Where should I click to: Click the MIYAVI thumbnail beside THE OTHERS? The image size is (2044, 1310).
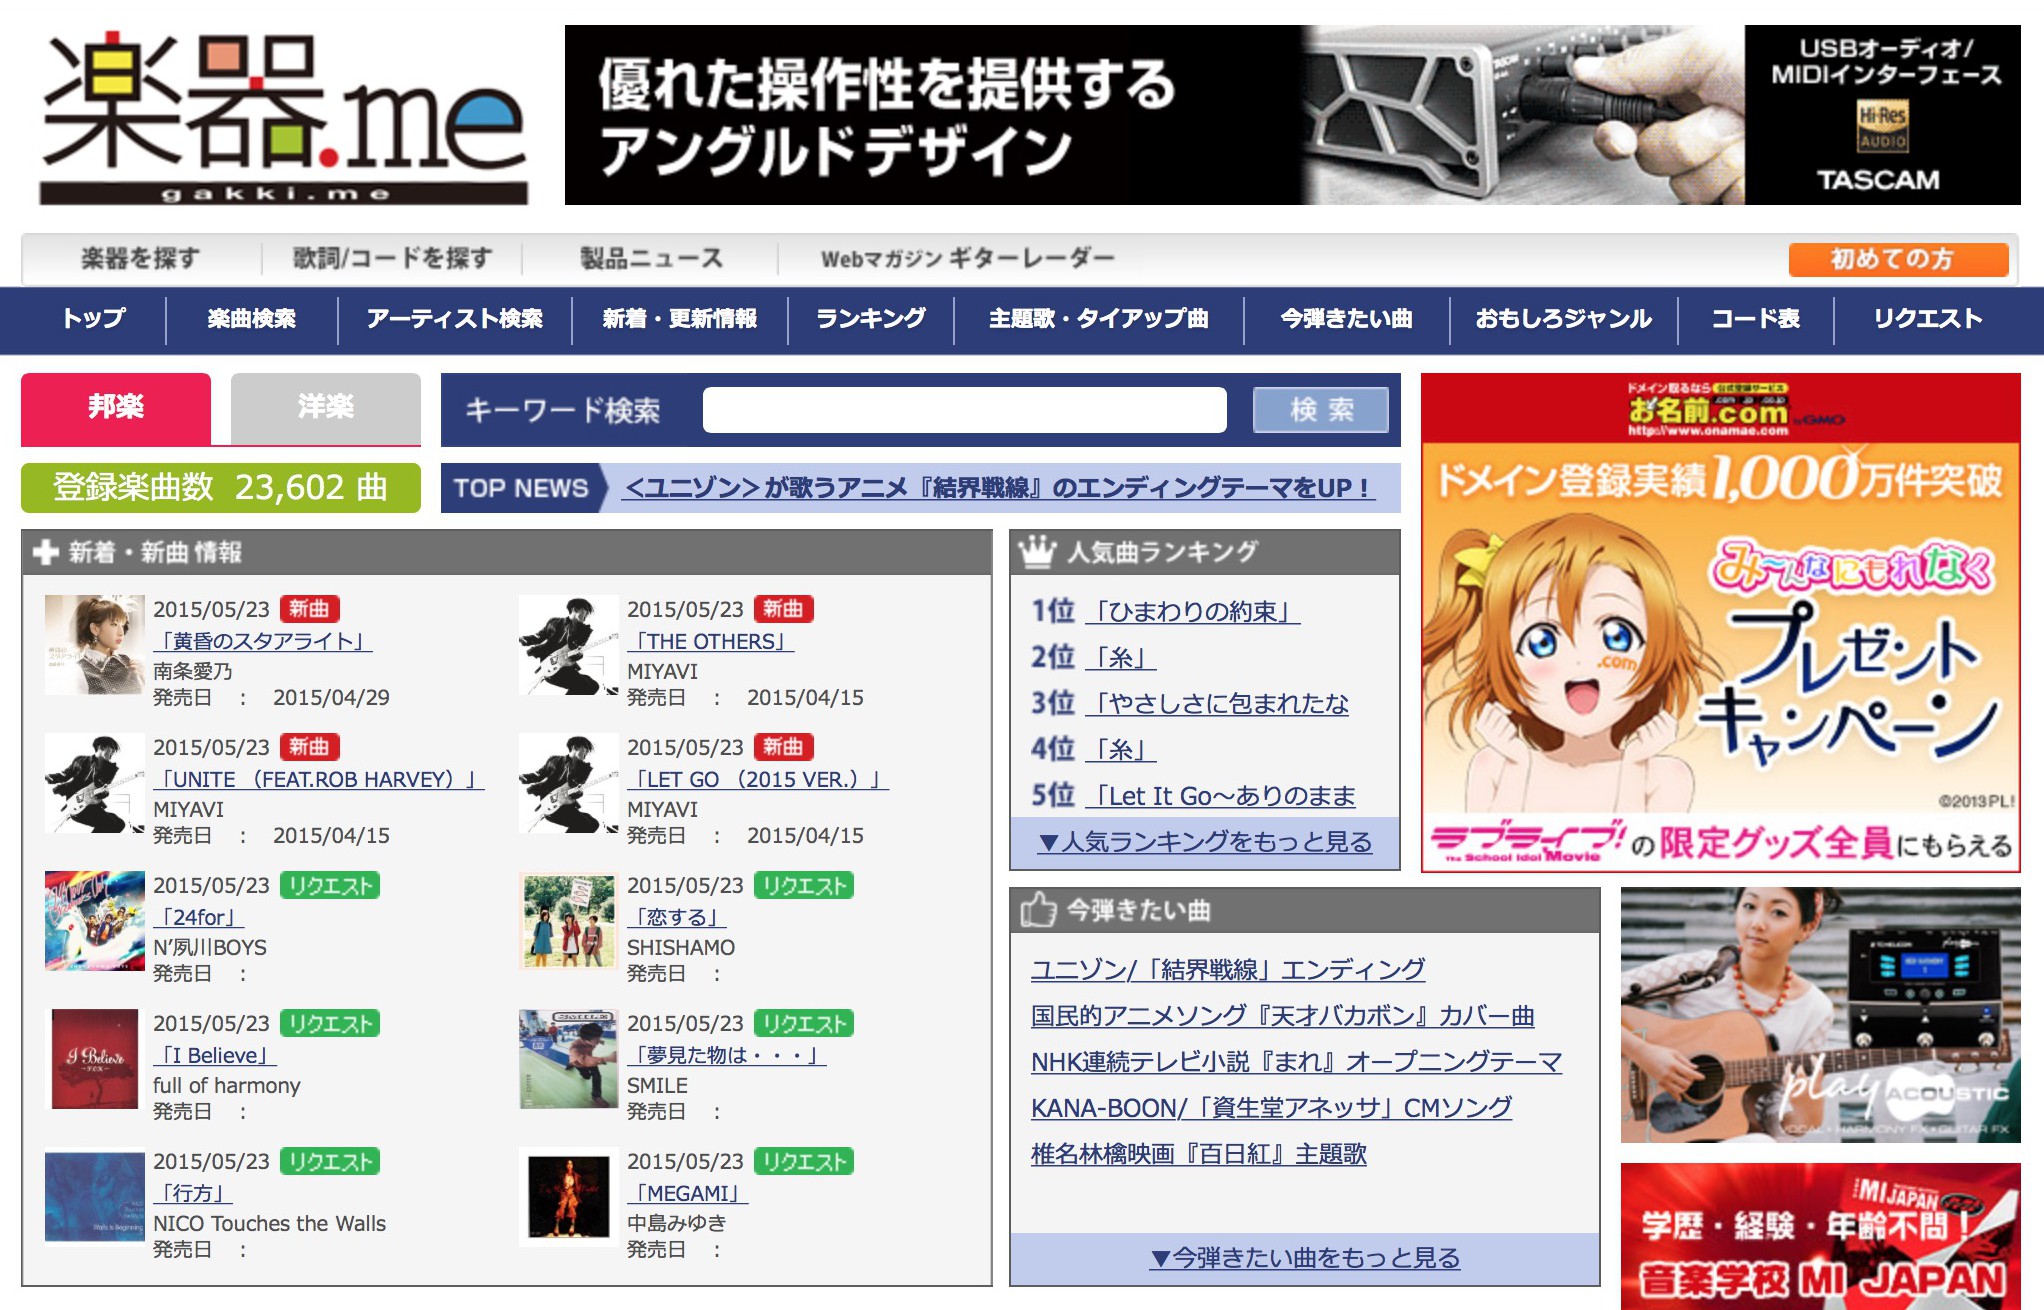pyautogui.click(x=569, y=645)
